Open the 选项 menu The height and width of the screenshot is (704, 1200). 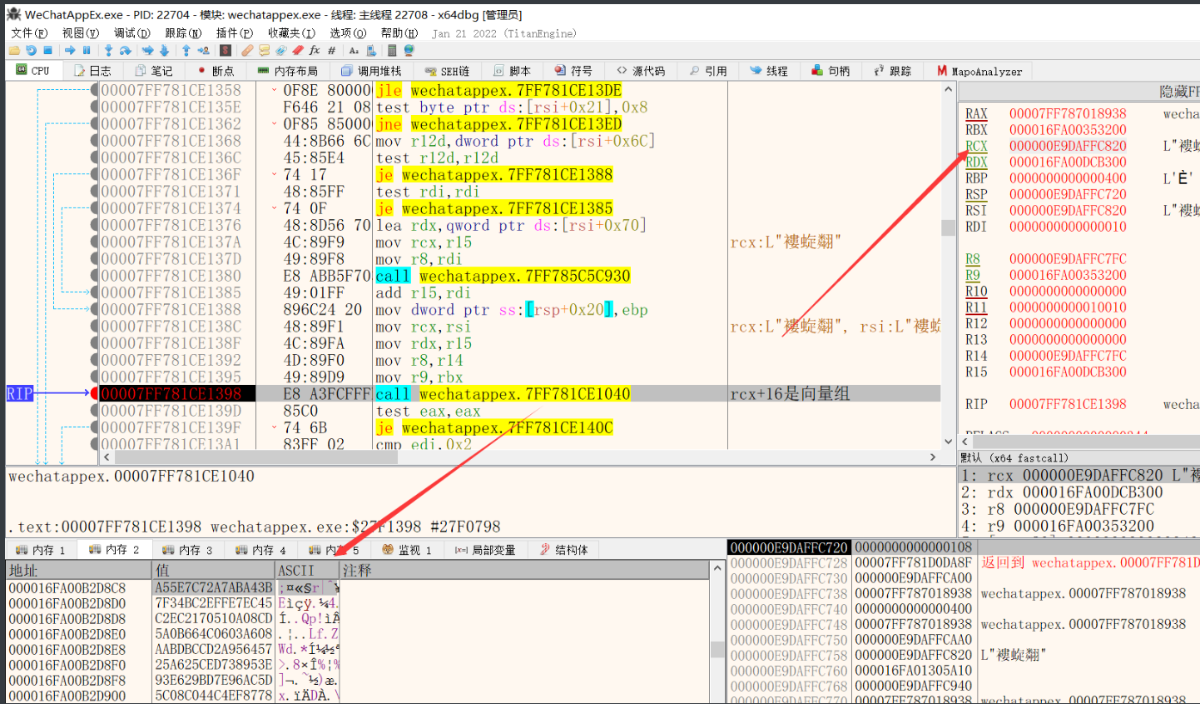pyautogui.click(x=348, y=33)
